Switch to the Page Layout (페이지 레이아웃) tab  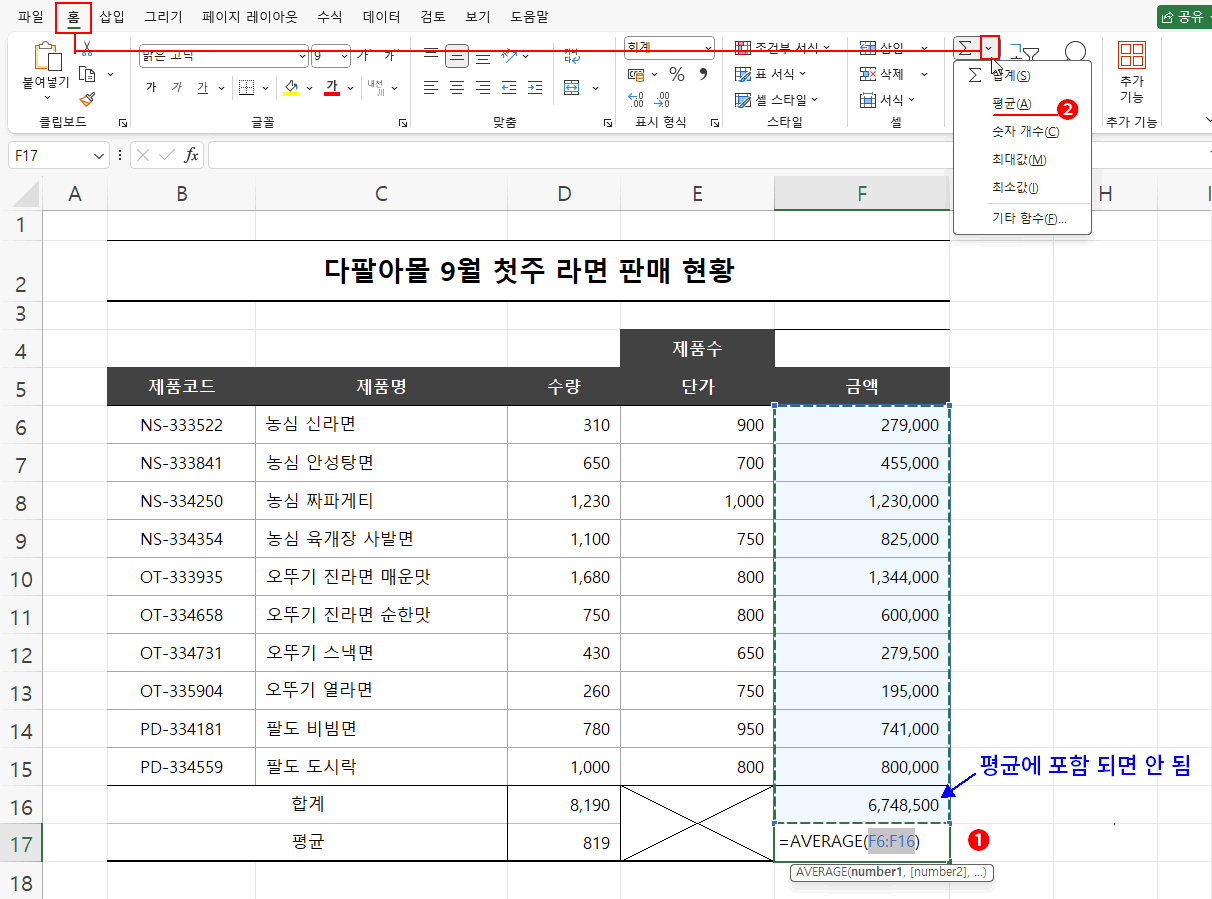click(249, 16)
